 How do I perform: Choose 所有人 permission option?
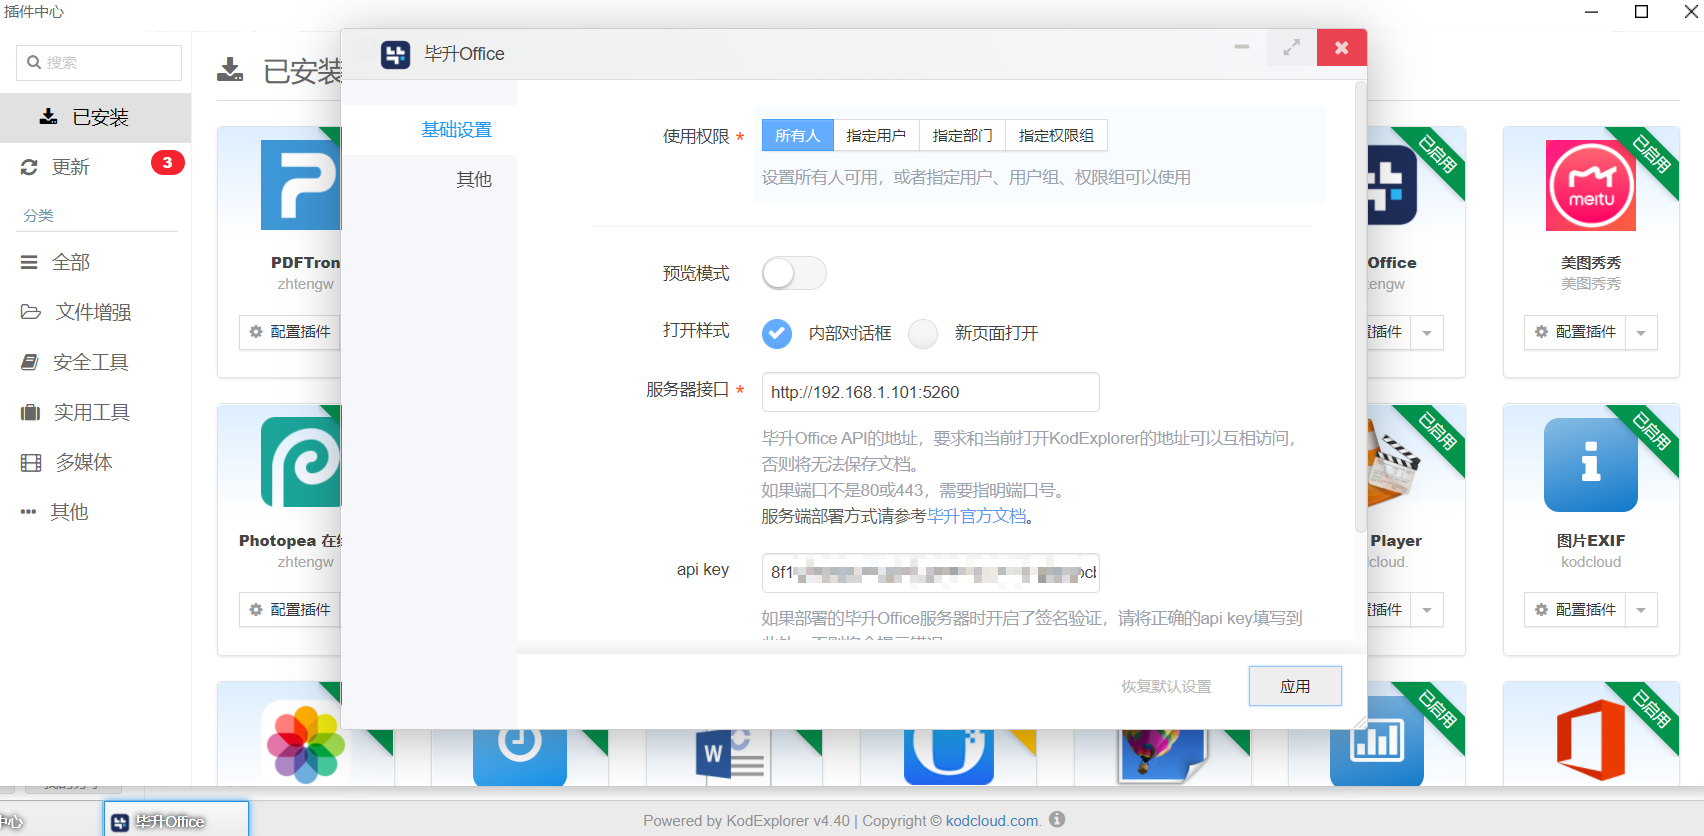(797, 135)
